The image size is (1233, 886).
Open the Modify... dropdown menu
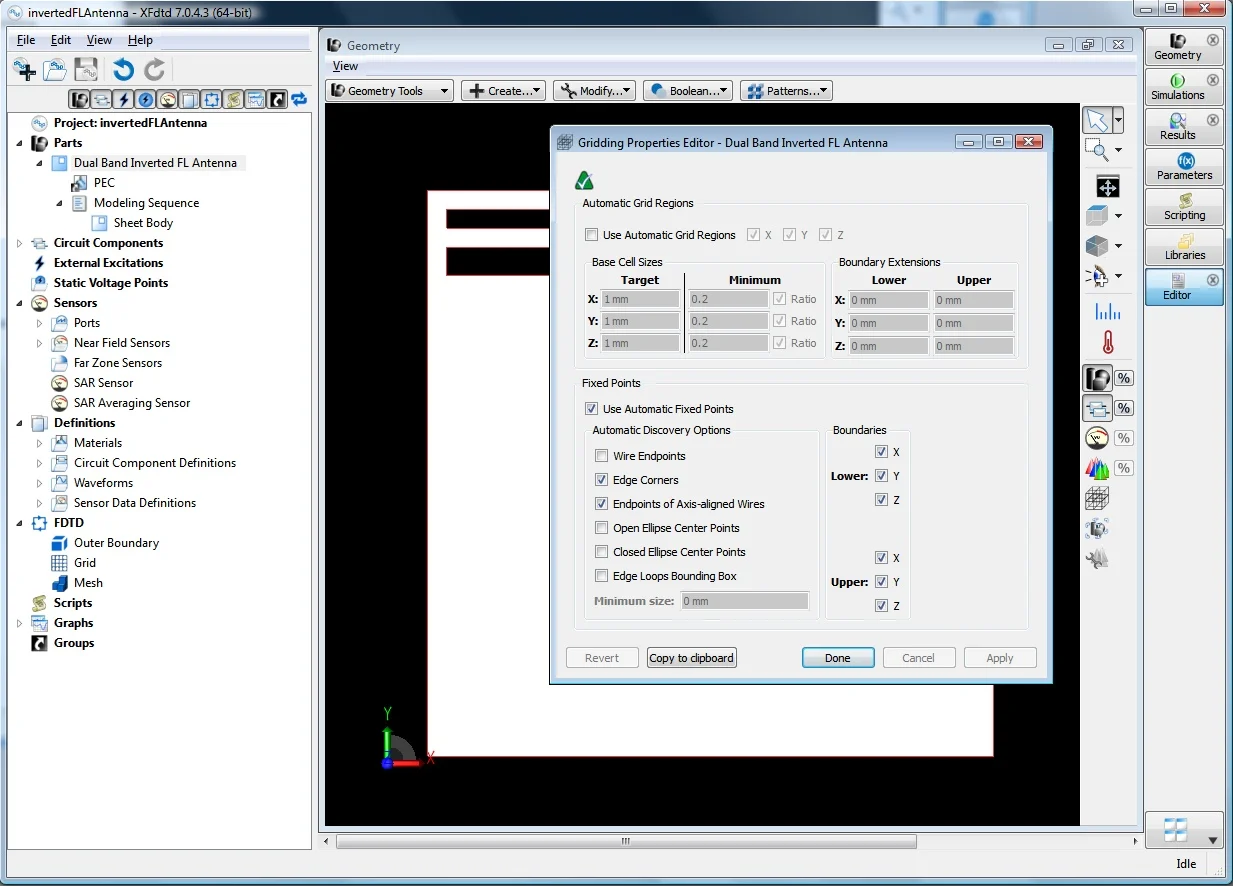point(594,91)
